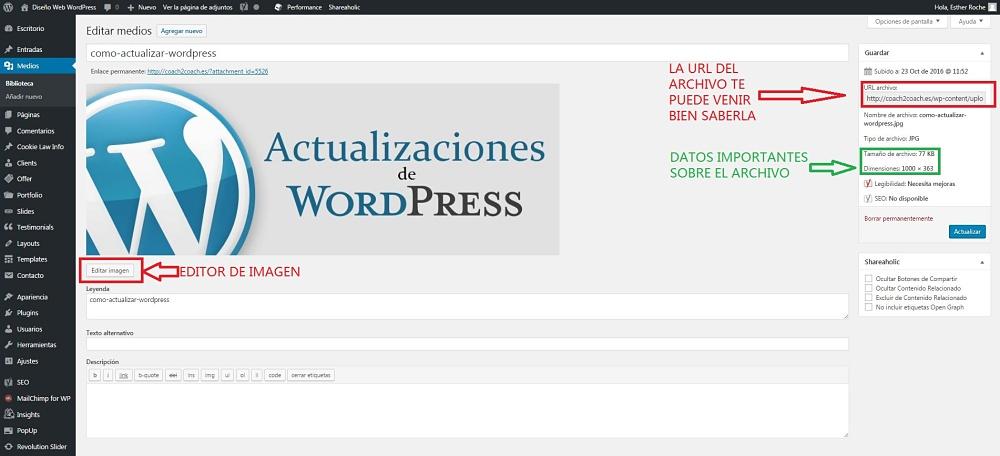Image resolution: width=1000 pixels, height=456 pixels.
Task: Collapse the Guardar panel
Action: [980, 54]
